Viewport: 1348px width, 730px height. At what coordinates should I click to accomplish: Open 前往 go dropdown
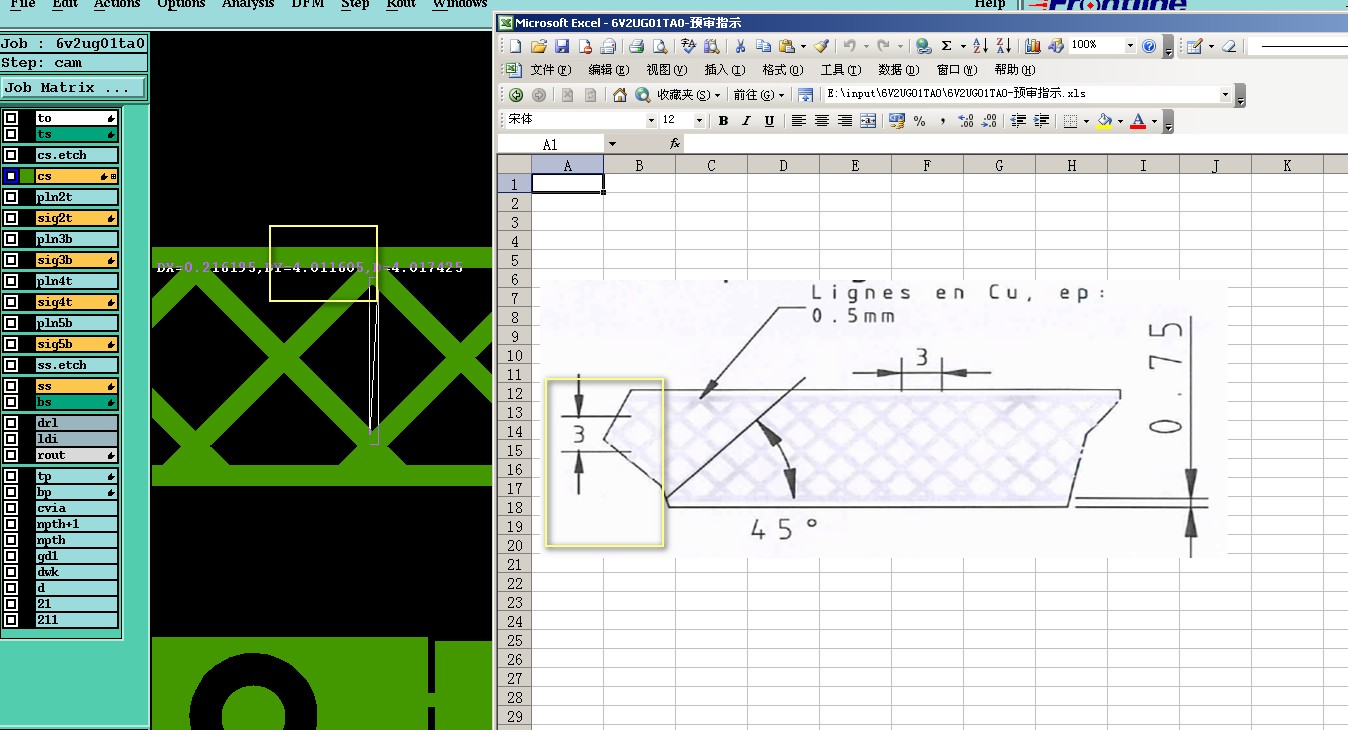coord(759,95)
